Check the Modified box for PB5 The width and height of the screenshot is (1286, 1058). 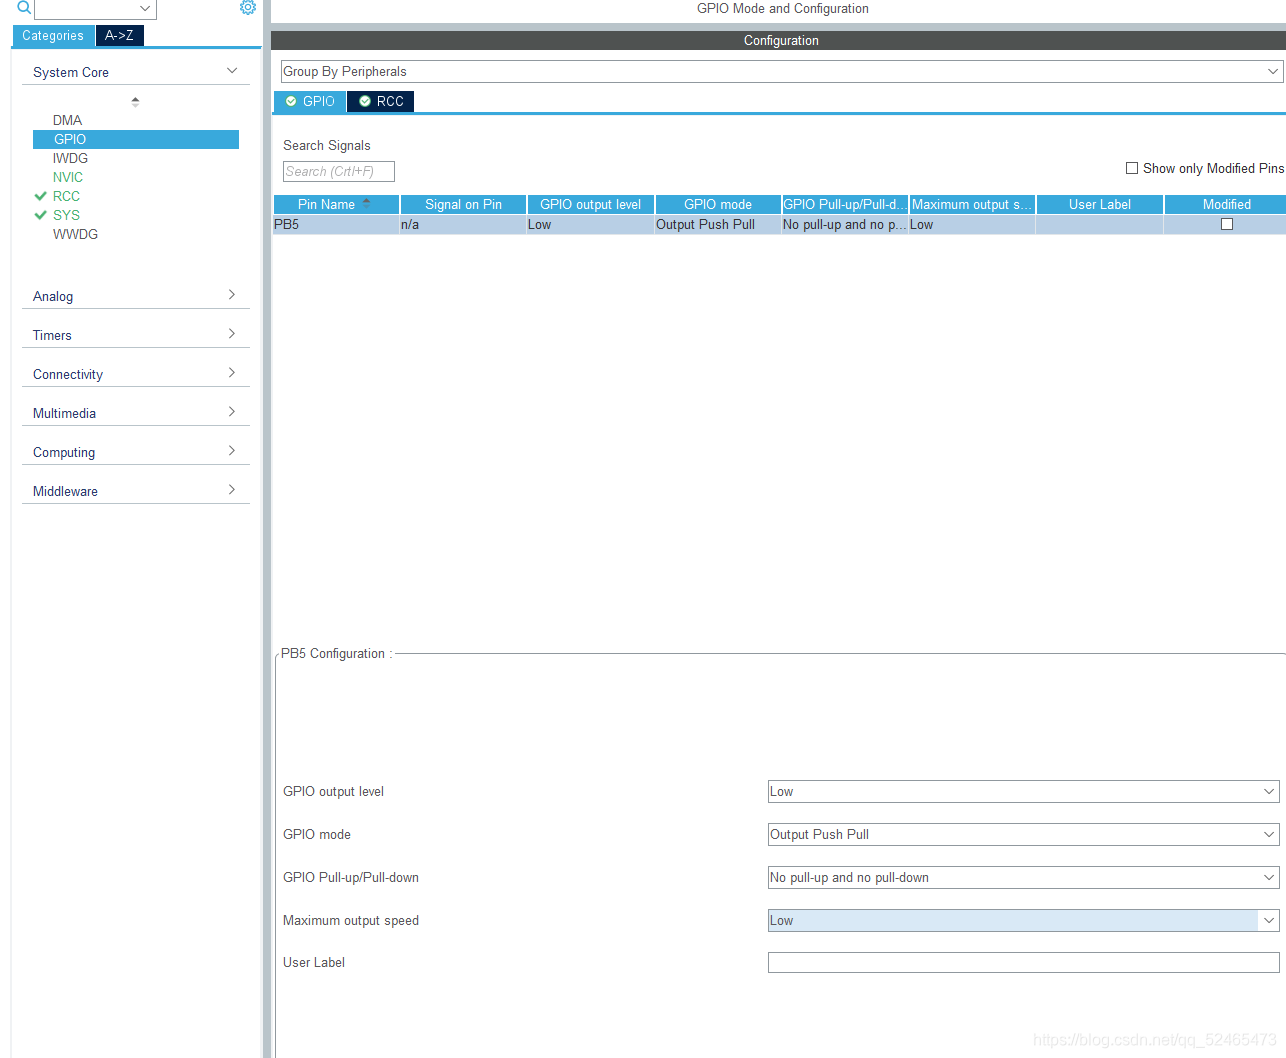[x=1227, y=224]
